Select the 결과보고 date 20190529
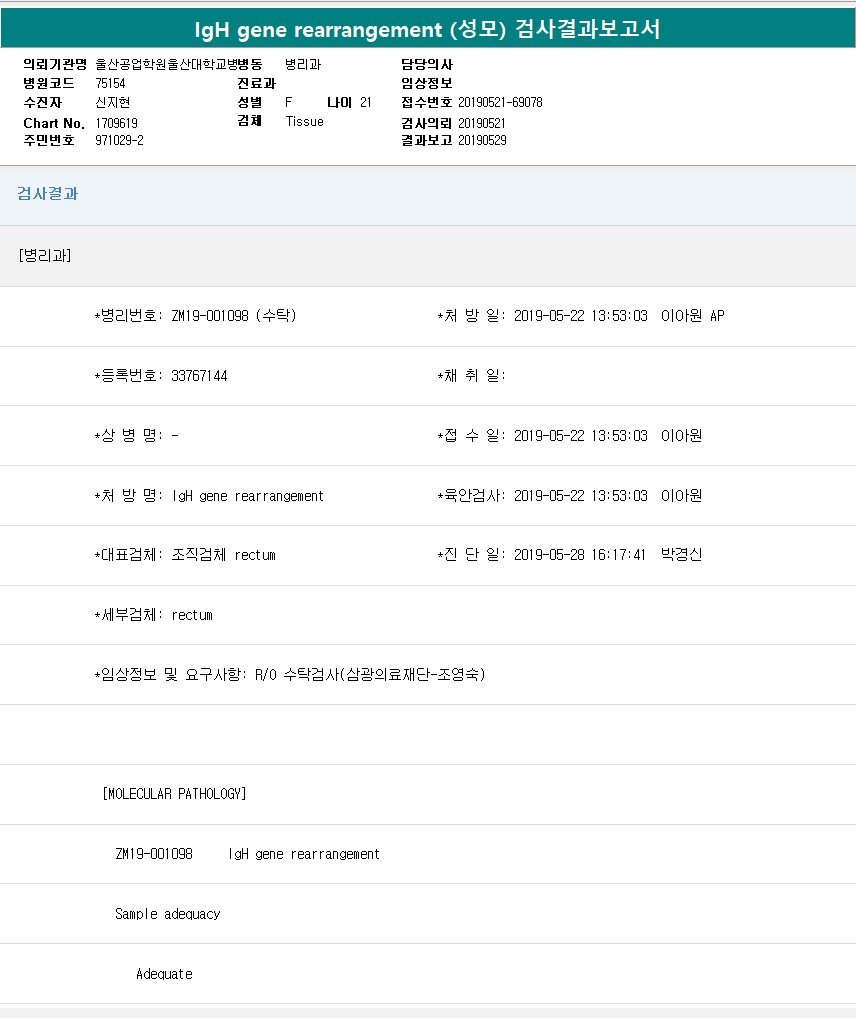This screenshot has width=856, height=1018. tap(482, 140)
